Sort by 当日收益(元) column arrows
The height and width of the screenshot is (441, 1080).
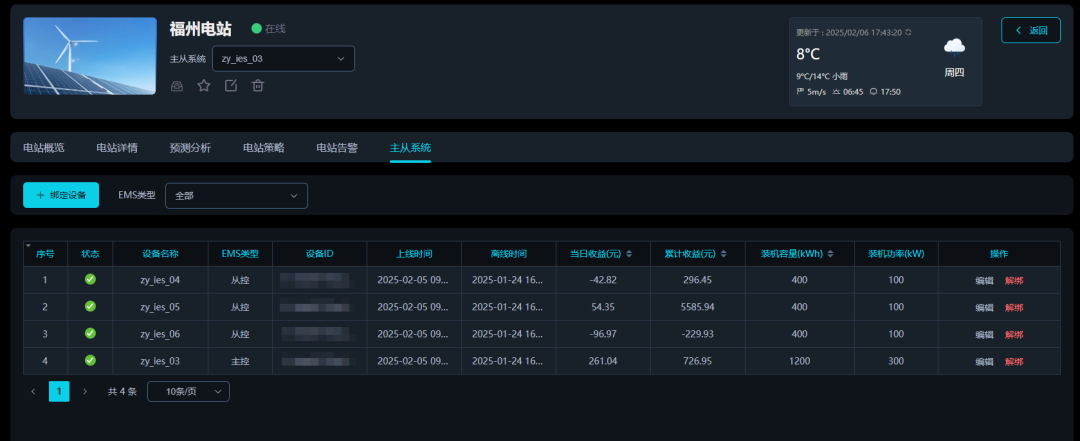tap(629, 254)
